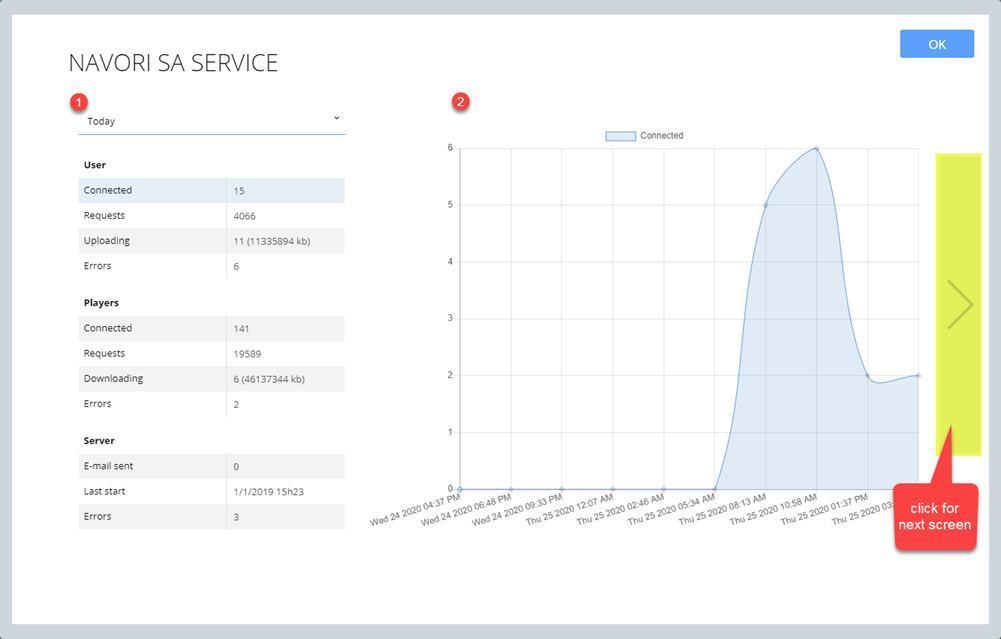Click chart peak point at value 6
This screenshot has width=1001, height=639.
816,148
